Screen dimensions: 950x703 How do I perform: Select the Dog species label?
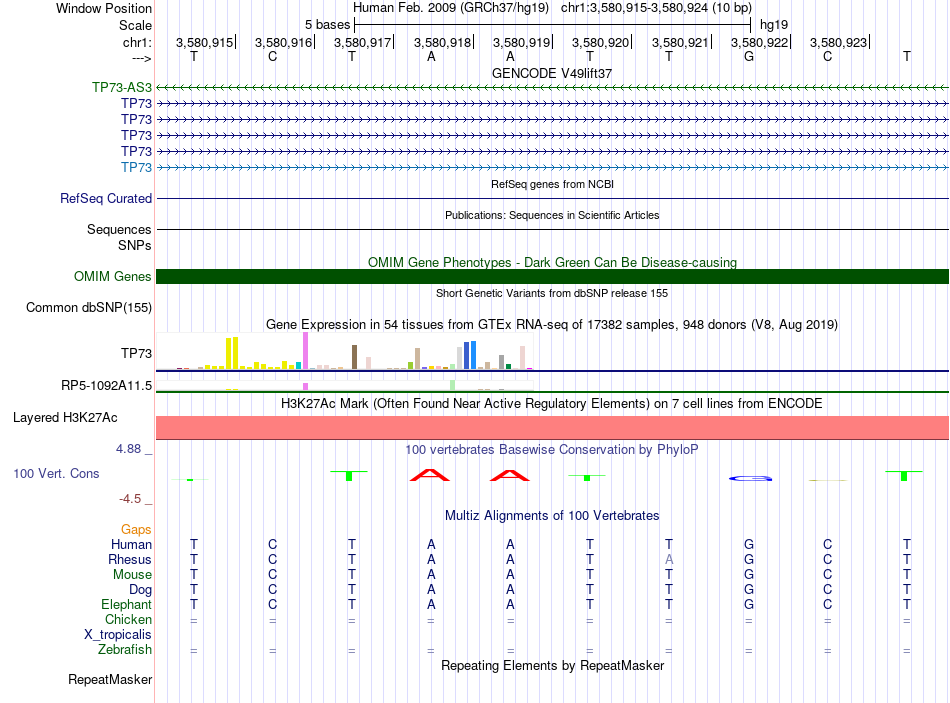140,590
